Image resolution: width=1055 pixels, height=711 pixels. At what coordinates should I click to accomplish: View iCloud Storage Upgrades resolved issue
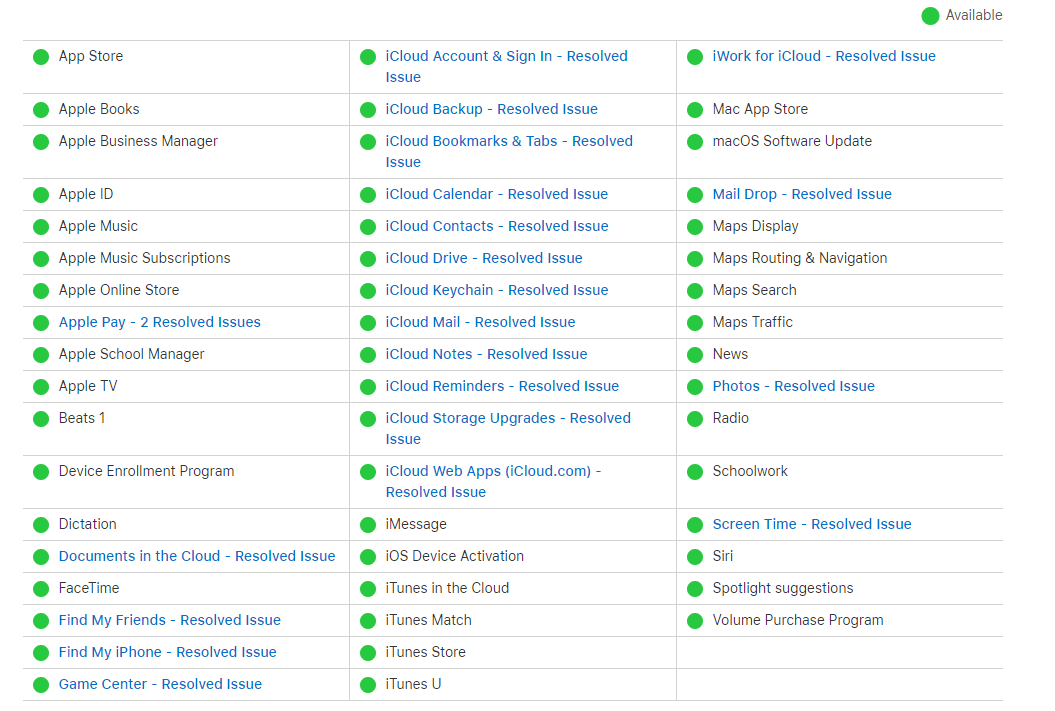[508, 428]
